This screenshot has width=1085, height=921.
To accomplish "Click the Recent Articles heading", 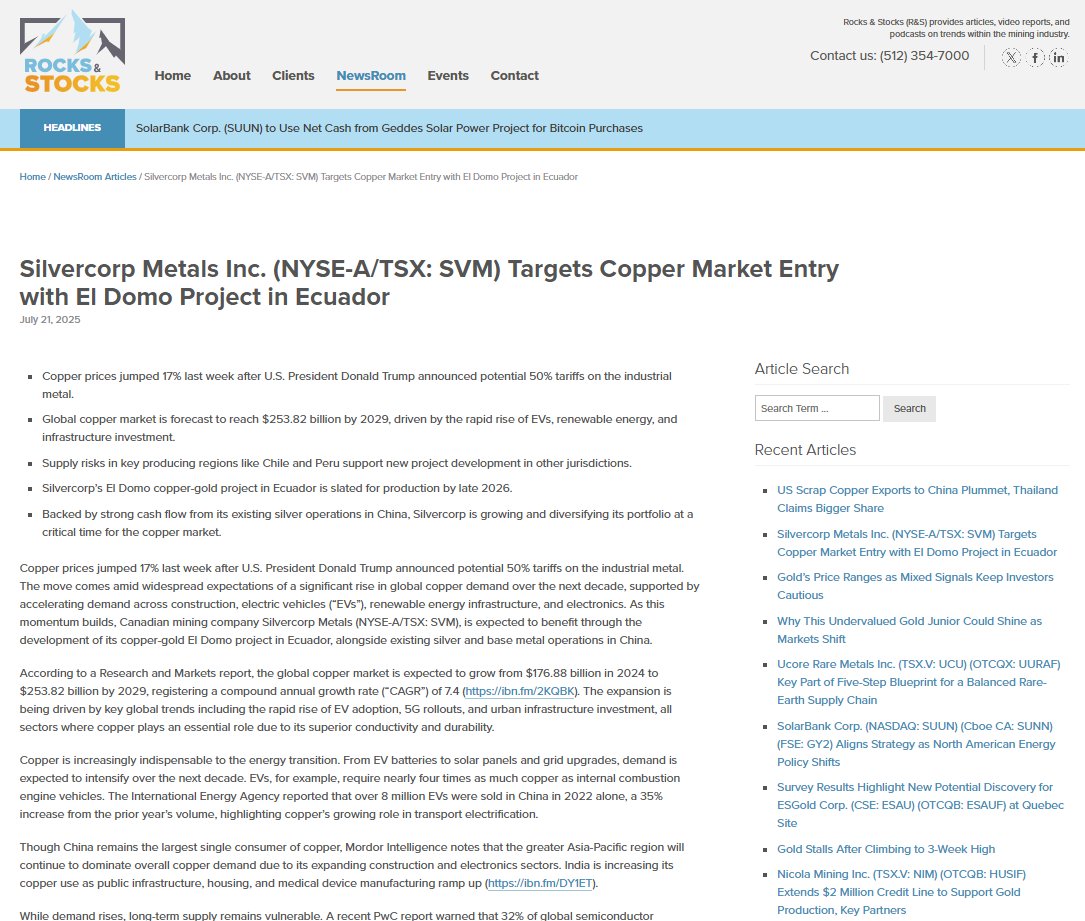I will [805, 450].
